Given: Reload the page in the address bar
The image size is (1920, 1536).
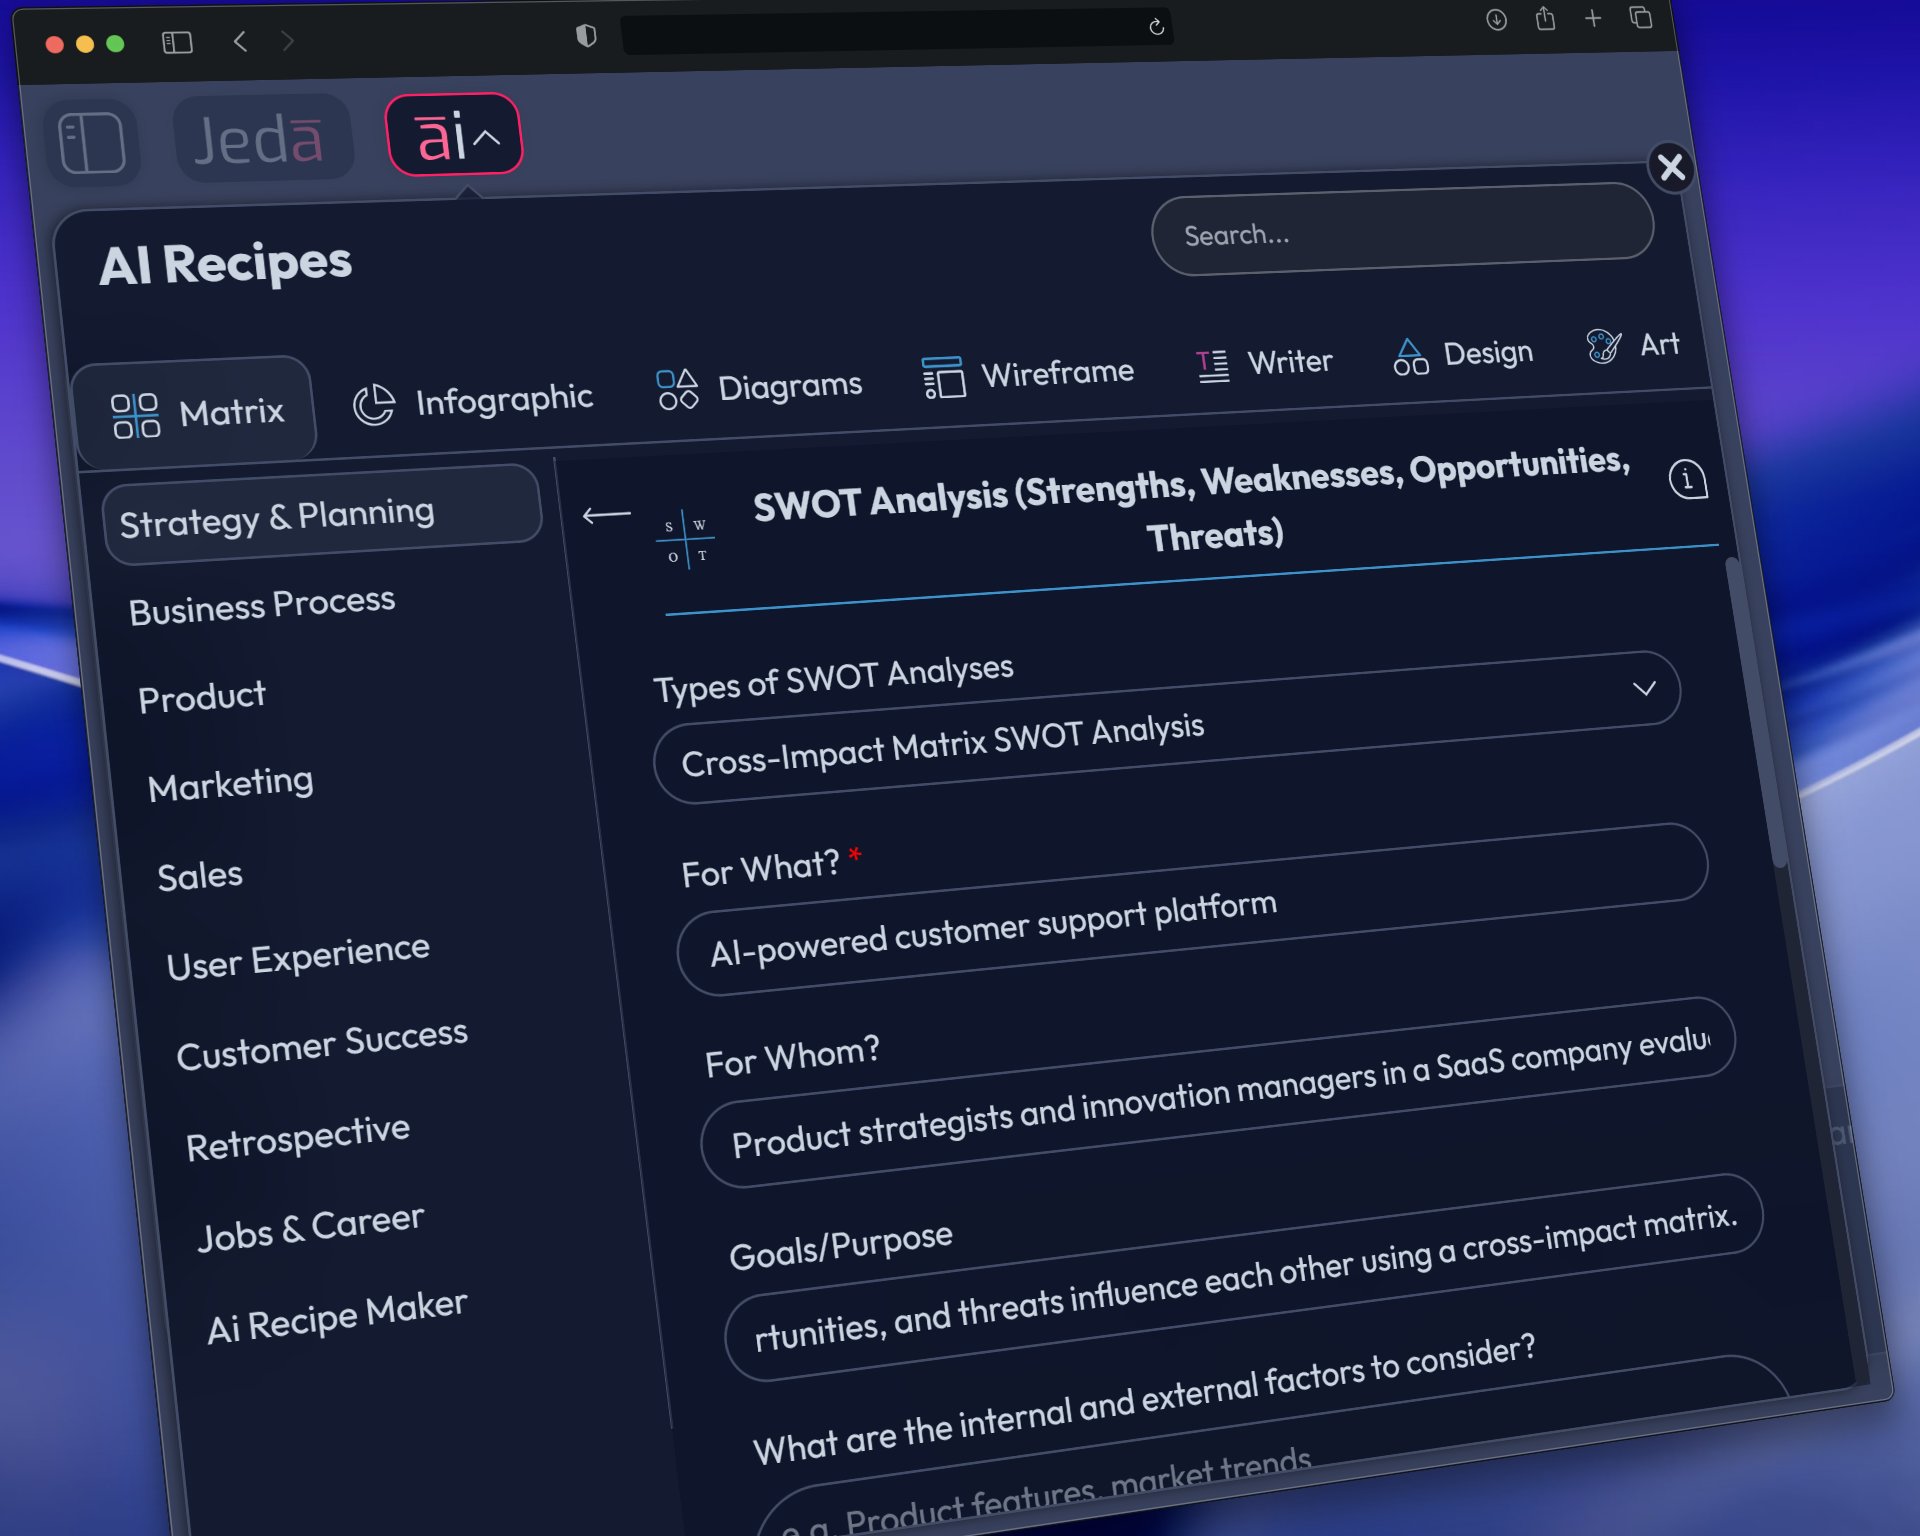Looking at the screenshot, I should 1156,27.
